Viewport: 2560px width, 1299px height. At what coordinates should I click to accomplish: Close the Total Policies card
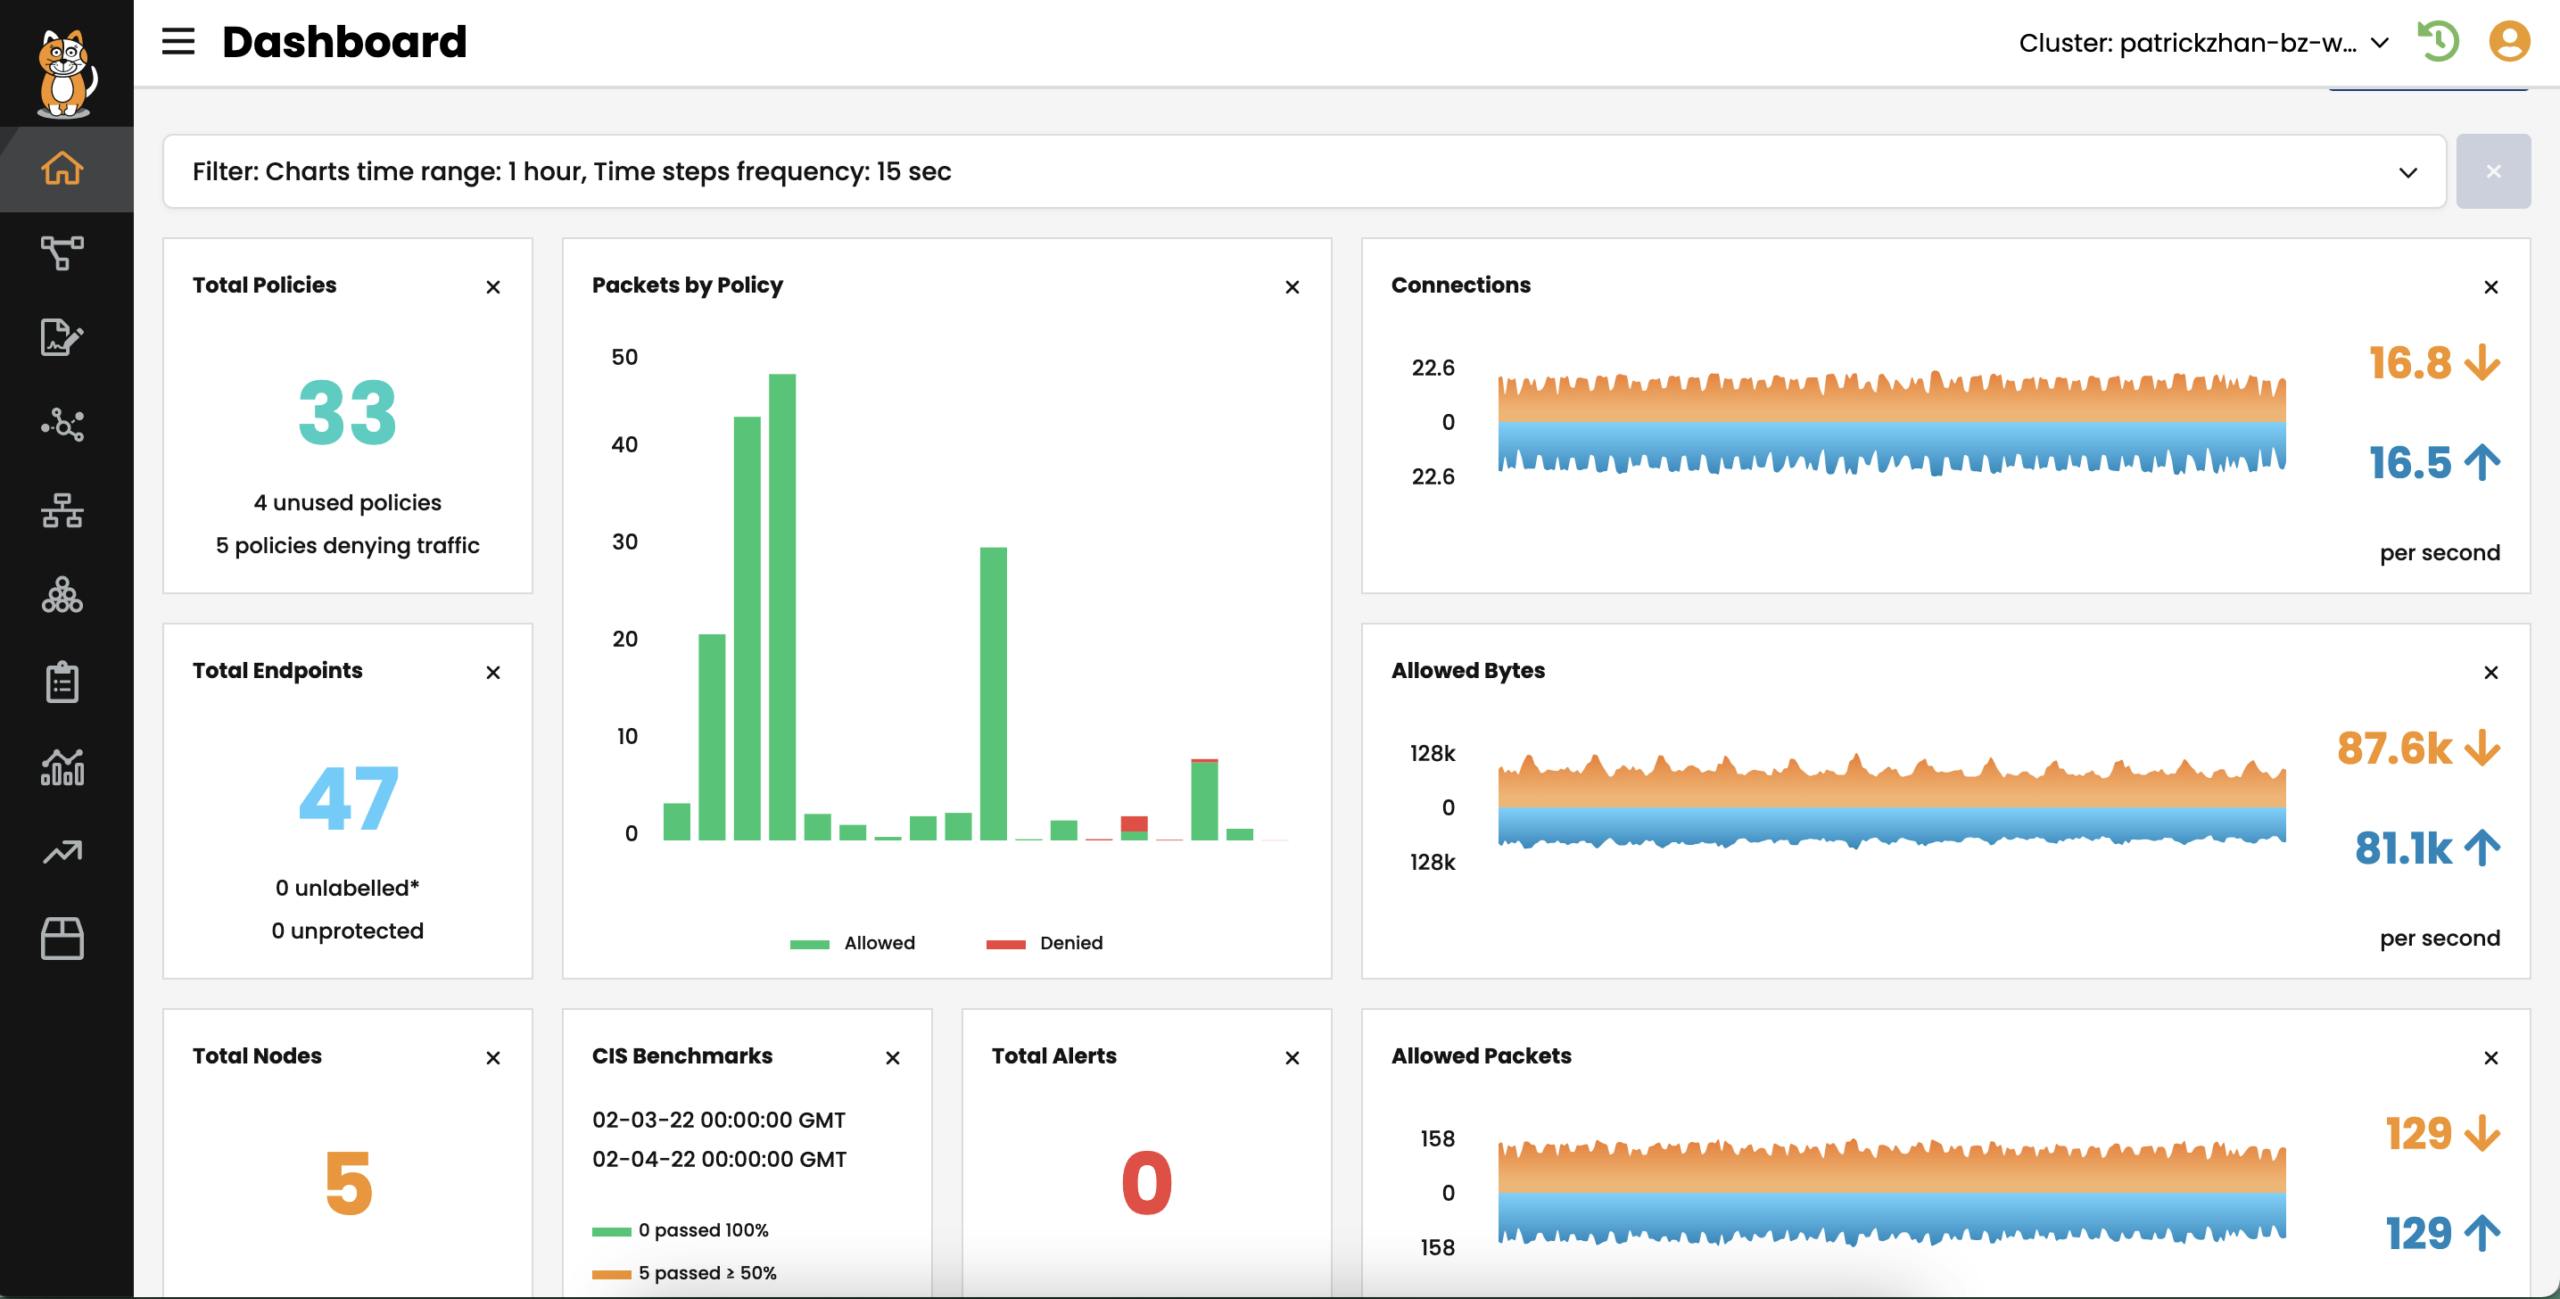tap(493, 287)
